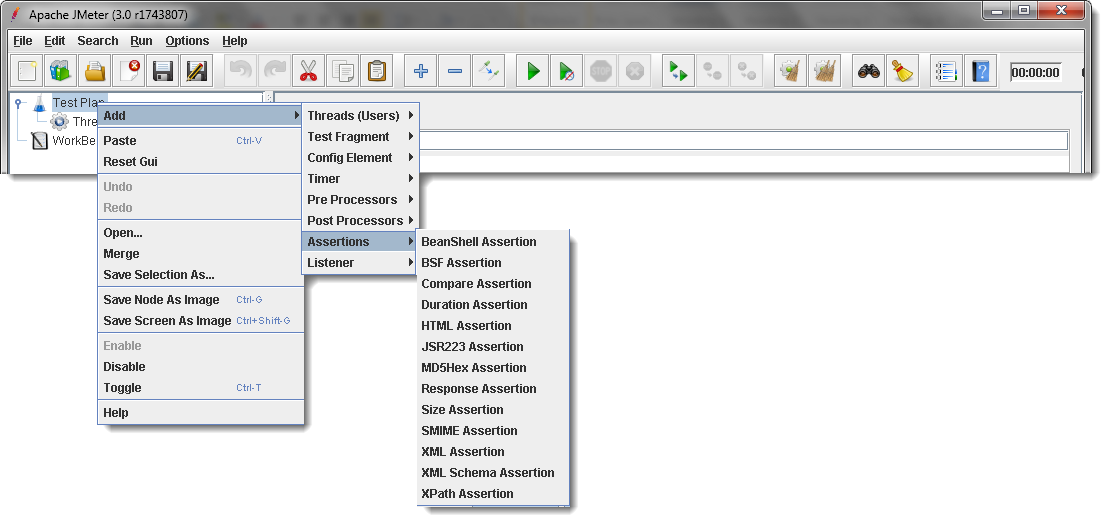Screen dimensions: 1107x515
Task: Expand the Config Element submenu
Action: pyautogui.click(x=361, y=158)
